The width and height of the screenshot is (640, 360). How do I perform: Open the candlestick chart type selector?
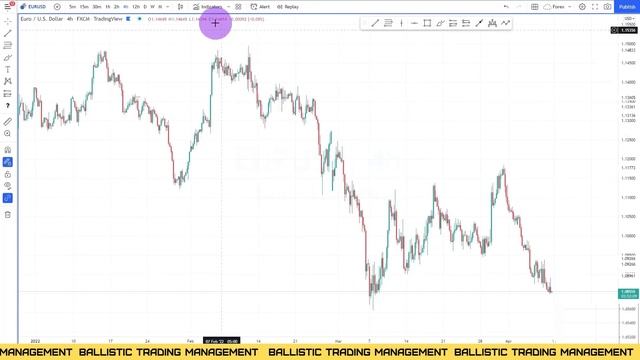pos(180,7)
